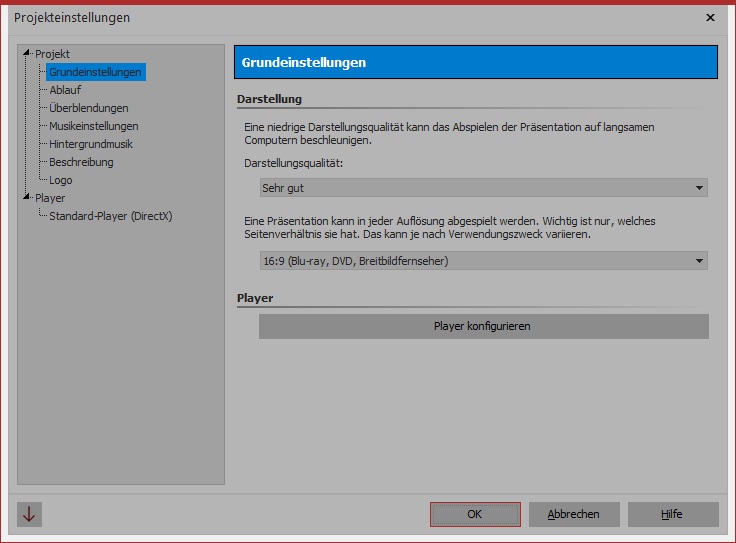The image size is (736, 543).
Task: Close the Projekteinstellungen dialog
Action: pyautogui.click(x=710, y=18)
